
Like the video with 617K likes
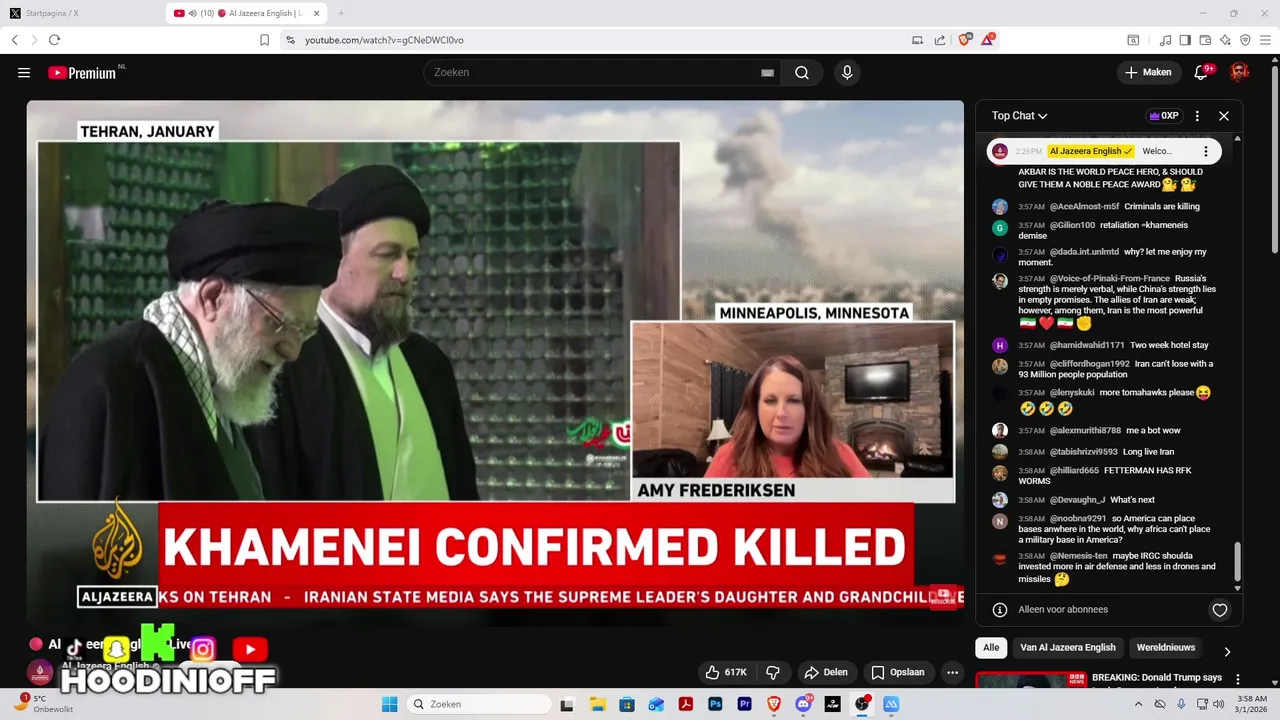tap(727, 672)
